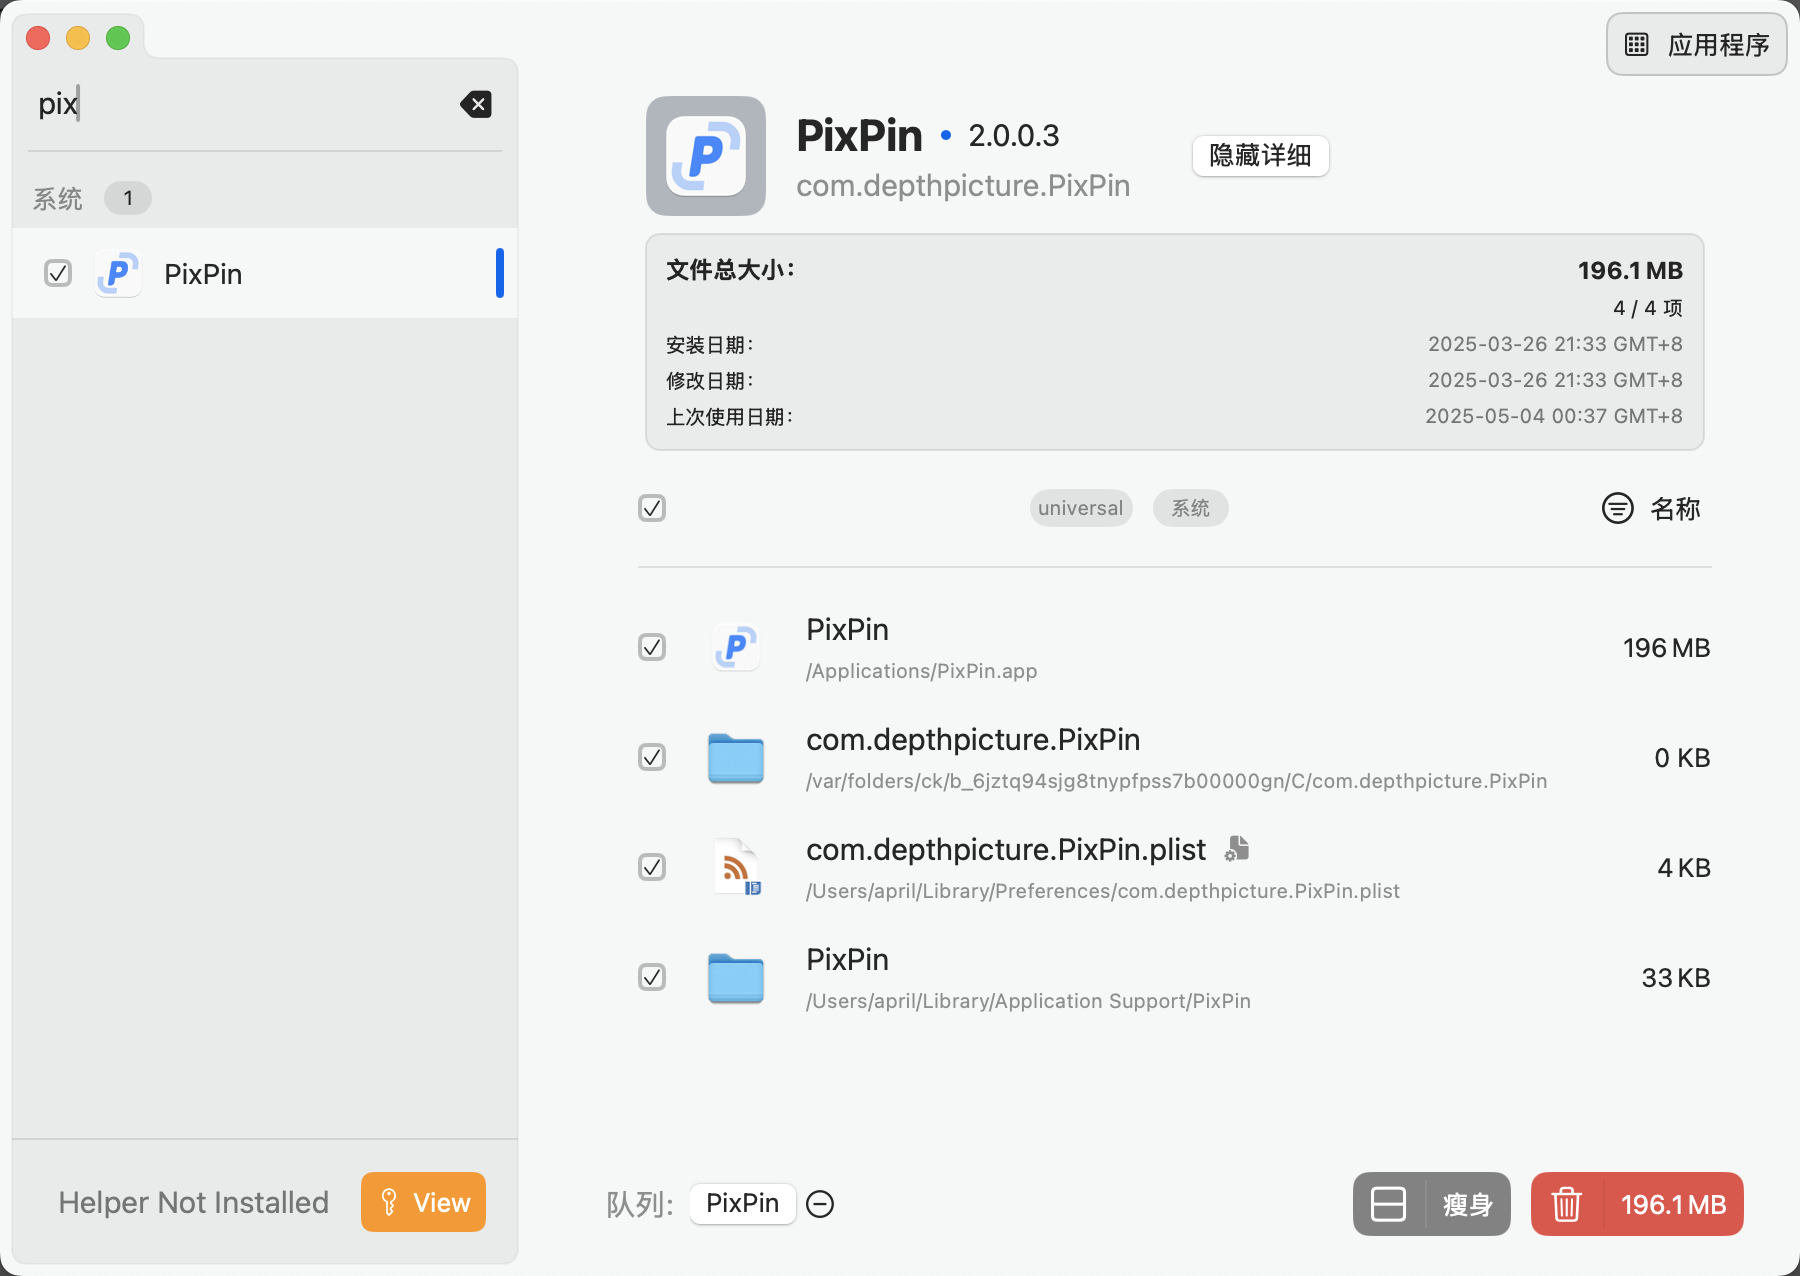Click the 33 KB size value
The width and height of the screenshot is (1800, 1276).
(x=1675, y=978)
